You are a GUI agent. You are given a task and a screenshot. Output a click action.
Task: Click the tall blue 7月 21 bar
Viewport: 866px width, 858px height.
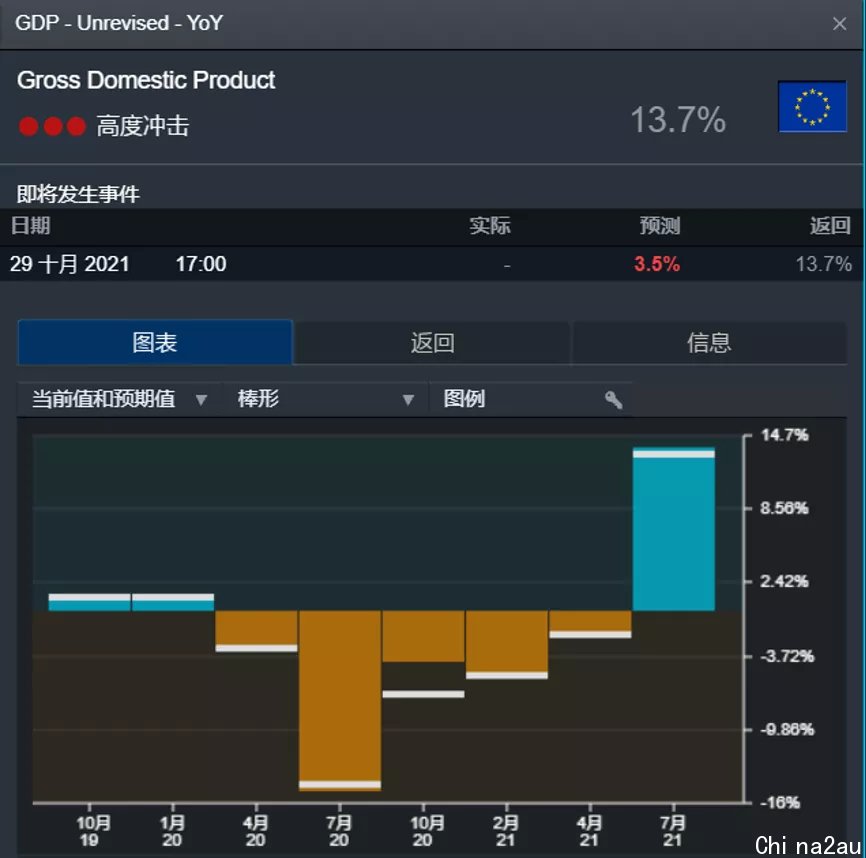click(674, 529)
